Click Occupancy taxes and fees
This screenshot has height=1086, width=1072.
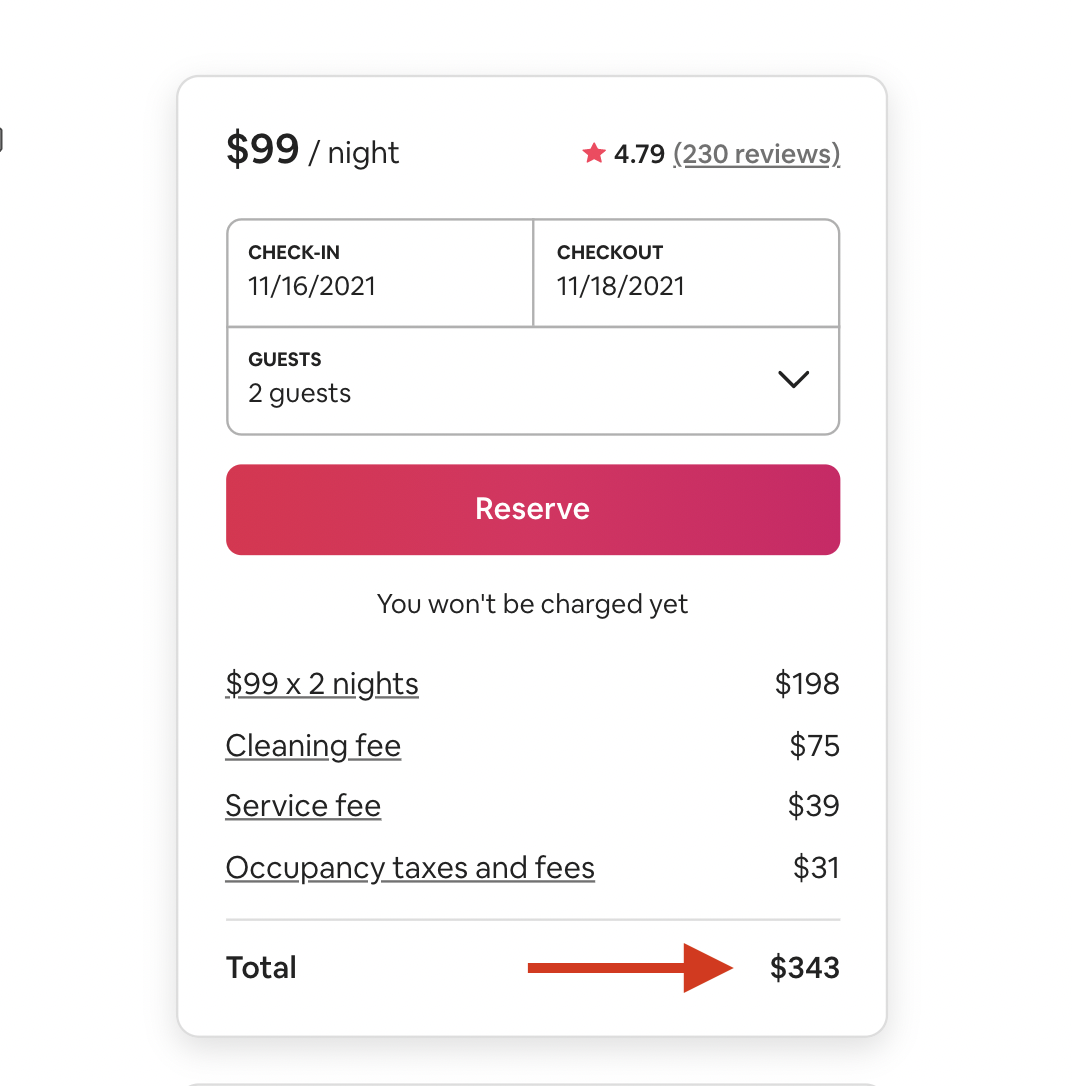[x=410, y=868]
